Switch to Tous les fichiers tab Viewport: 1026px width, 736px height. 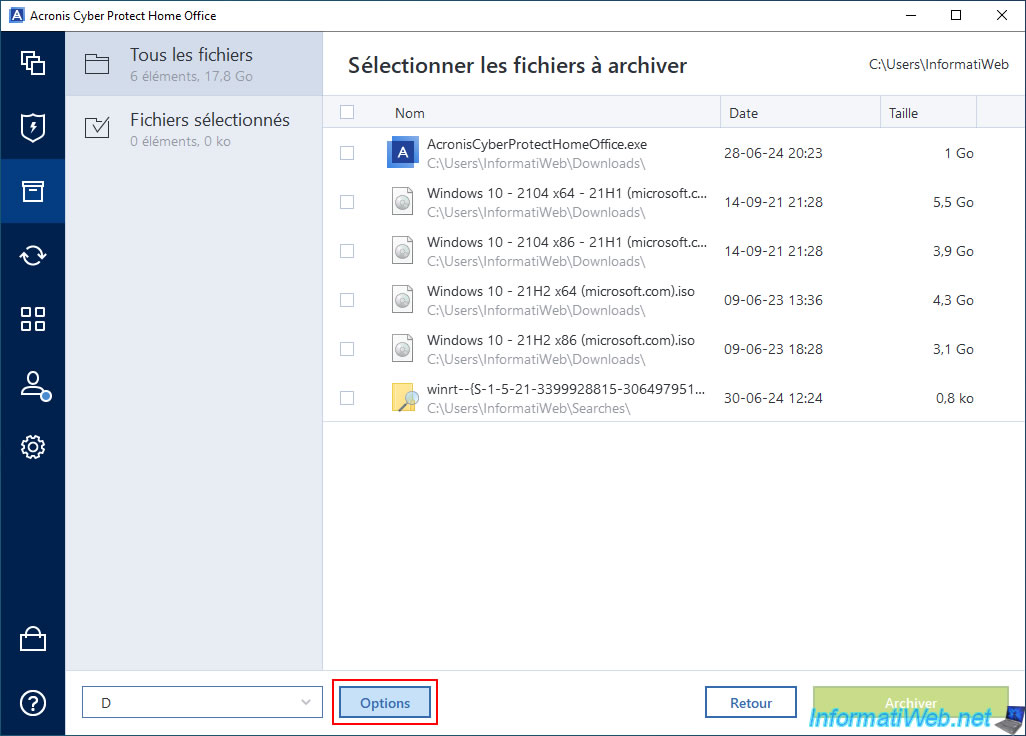click(x=194, y=64)
